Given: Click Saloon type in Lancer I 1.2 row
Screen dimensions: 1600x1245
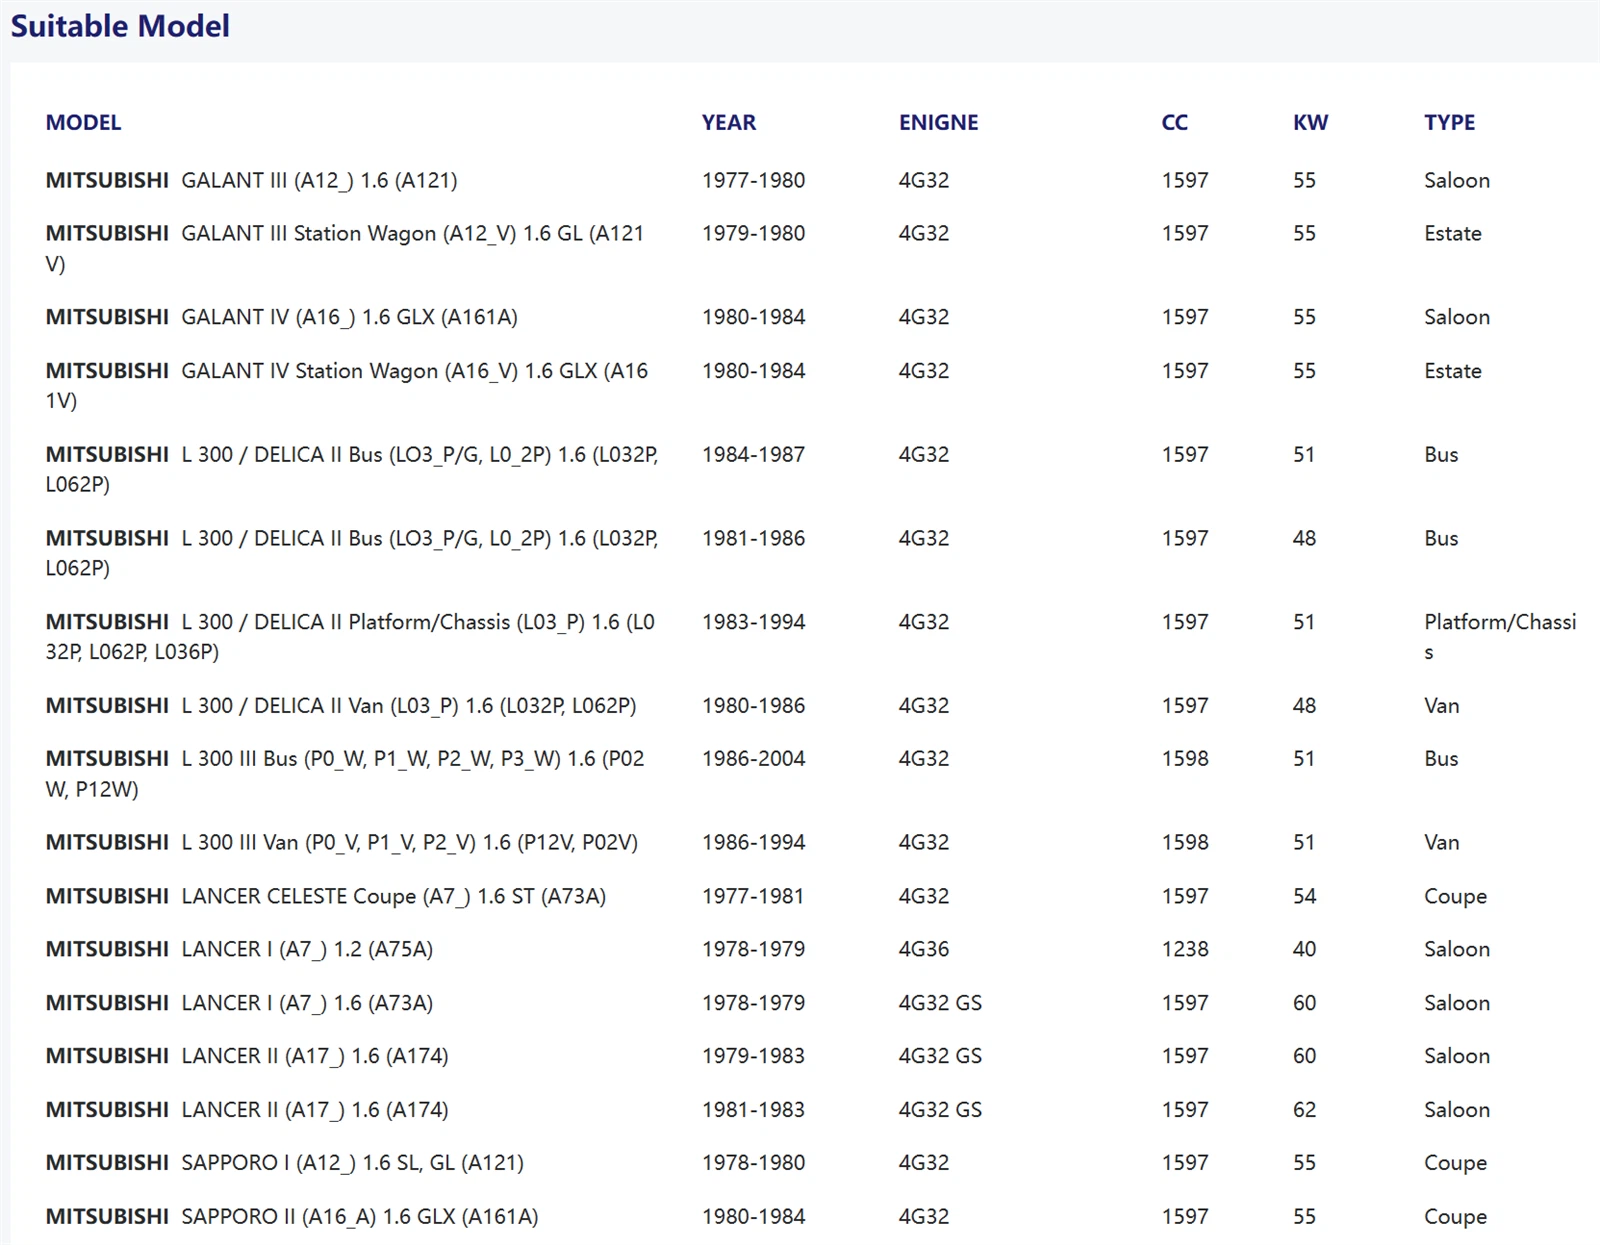Looking at the screenshot, I should pos(1457,949).
